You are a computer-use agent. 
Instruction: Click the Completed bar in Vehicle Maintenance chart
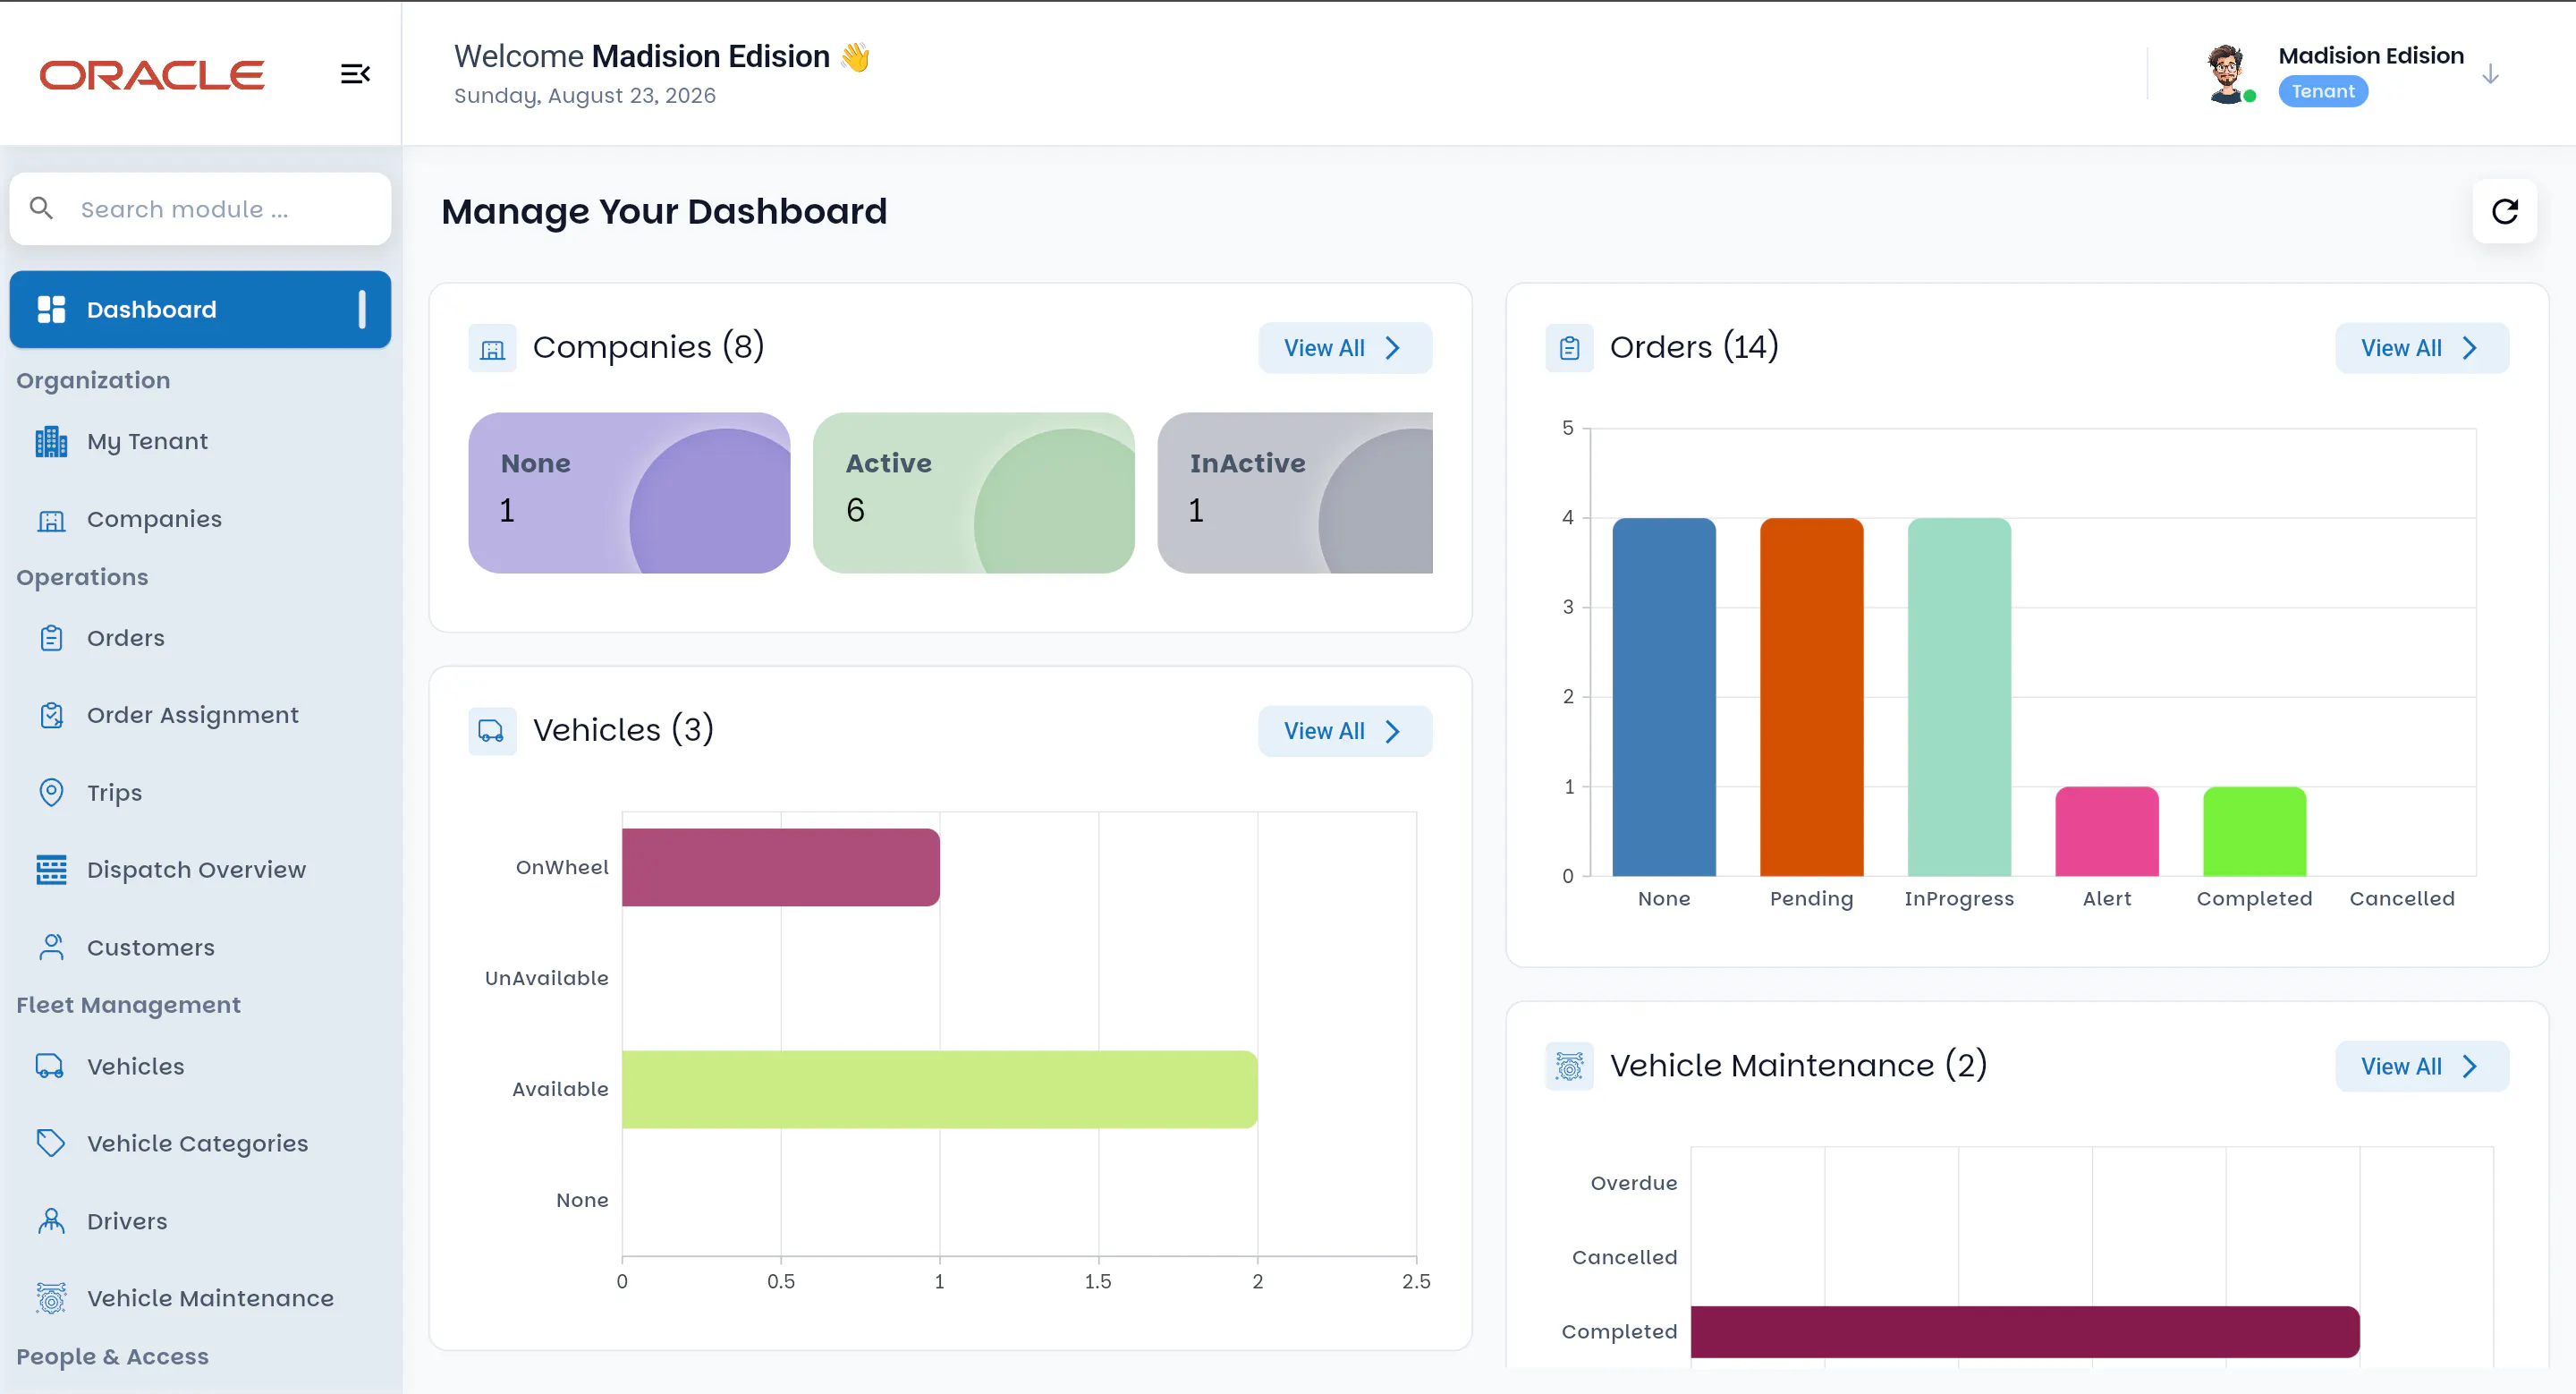tap(2025, 1331)
